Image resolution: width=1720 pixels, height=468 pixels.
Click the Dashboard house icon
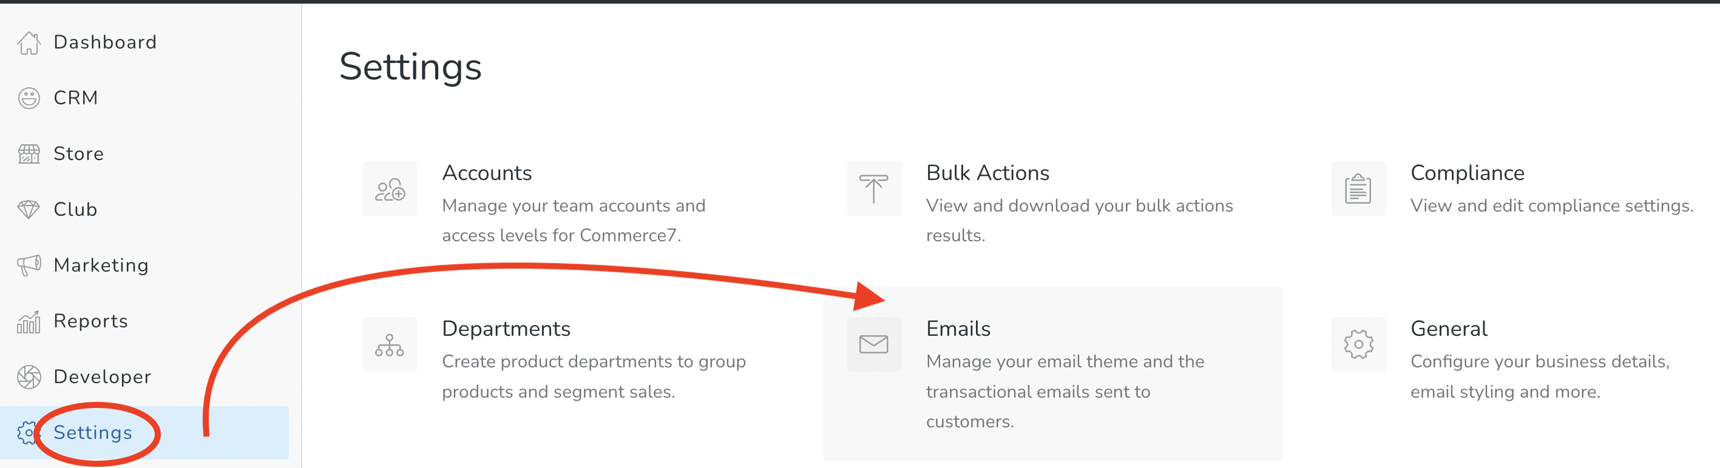pyautogui.click(x=29, y=42)
